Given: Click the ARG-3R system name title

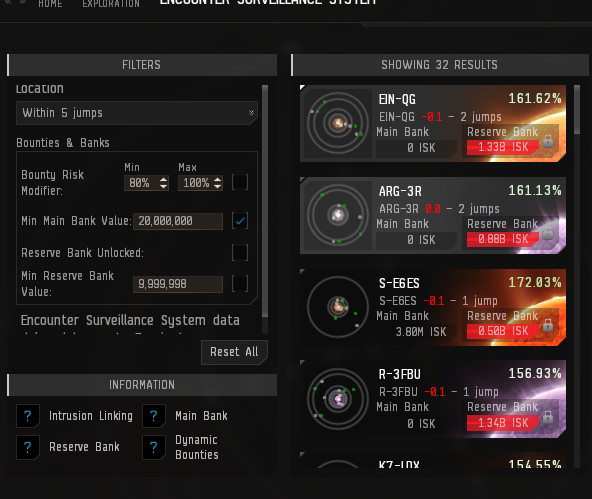Looking at the screenshot, I should coord(400,191).
